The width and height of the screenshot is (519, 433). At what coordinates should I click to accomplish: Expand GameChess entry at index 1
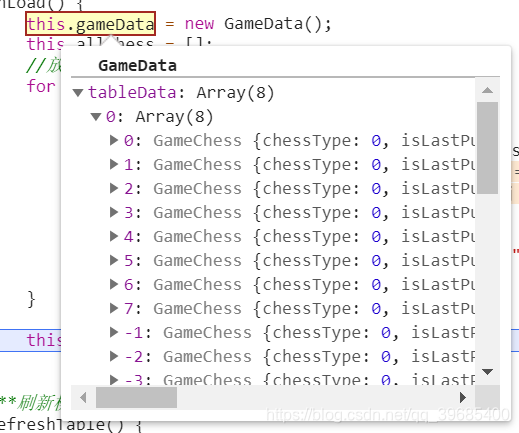(114, 164)
